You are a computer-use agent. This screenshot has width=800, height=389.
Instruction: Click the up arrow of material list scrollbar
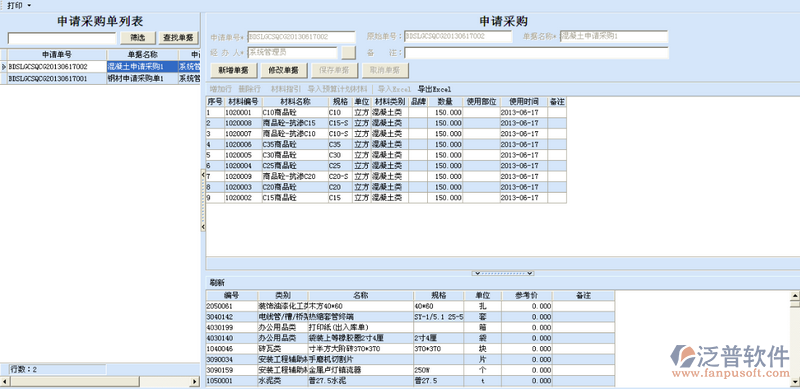point(794,295)
